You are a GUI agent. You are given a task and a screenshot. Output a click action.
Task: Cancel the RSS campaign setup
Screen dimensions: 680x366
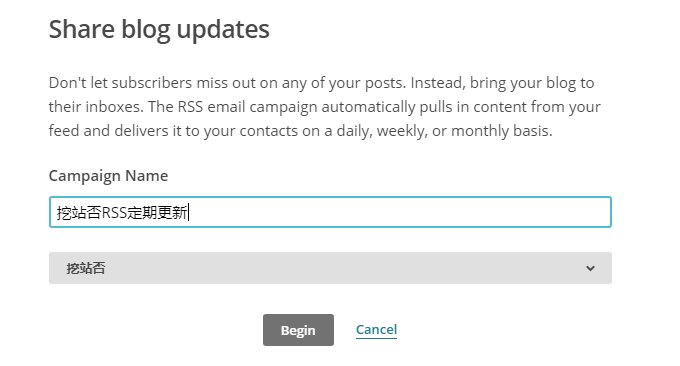[376, 330]
